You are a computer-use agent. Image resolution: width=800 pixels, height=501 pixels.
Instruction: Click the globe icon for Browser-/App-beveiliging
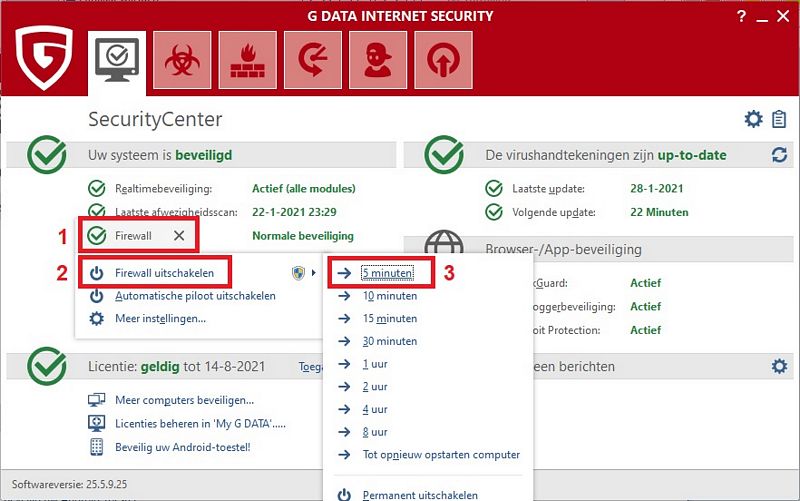(x=444, y=241)
